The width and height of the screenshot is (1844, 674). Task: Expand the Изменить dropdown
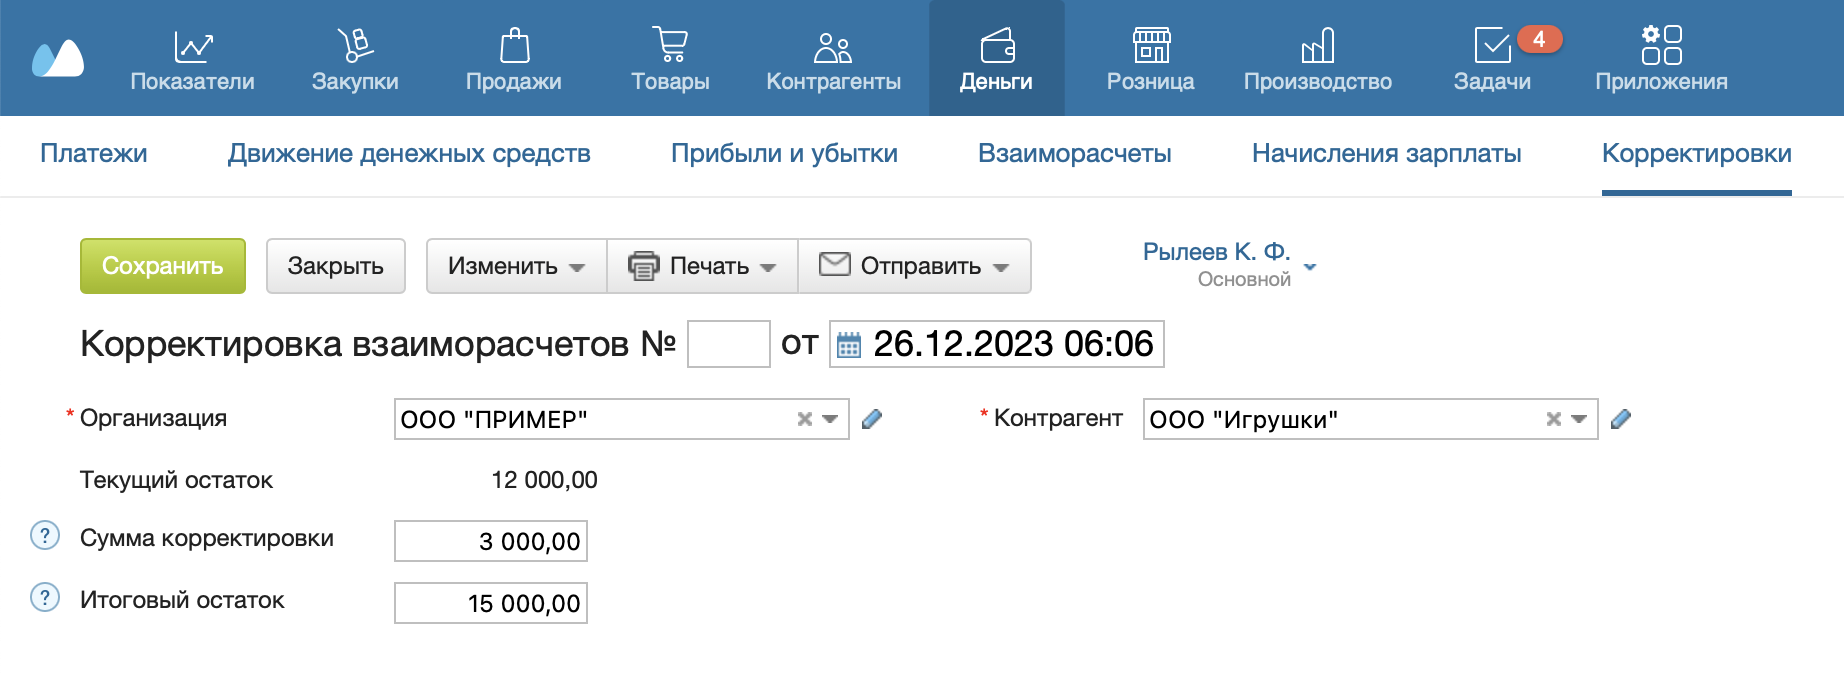tap(516, 266)
